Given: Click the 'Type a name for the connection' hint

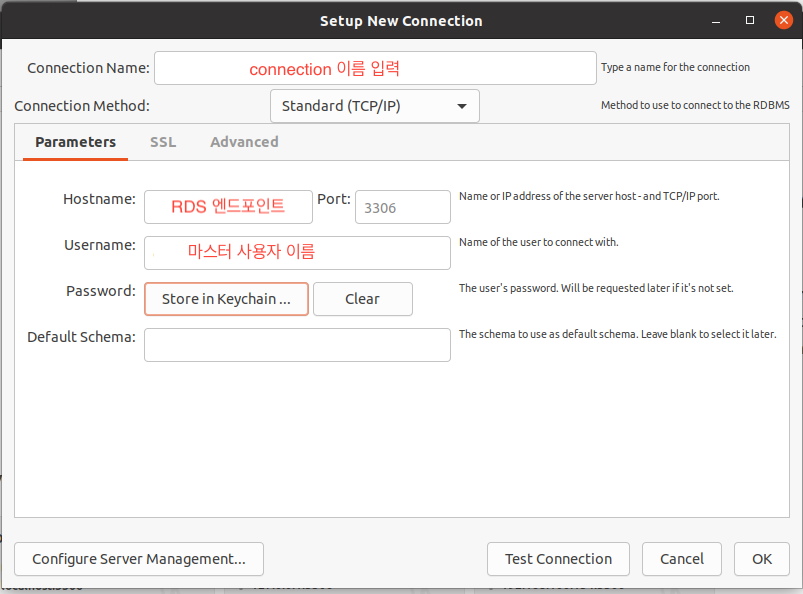Looking at the screenshot, I should [675, 67].
